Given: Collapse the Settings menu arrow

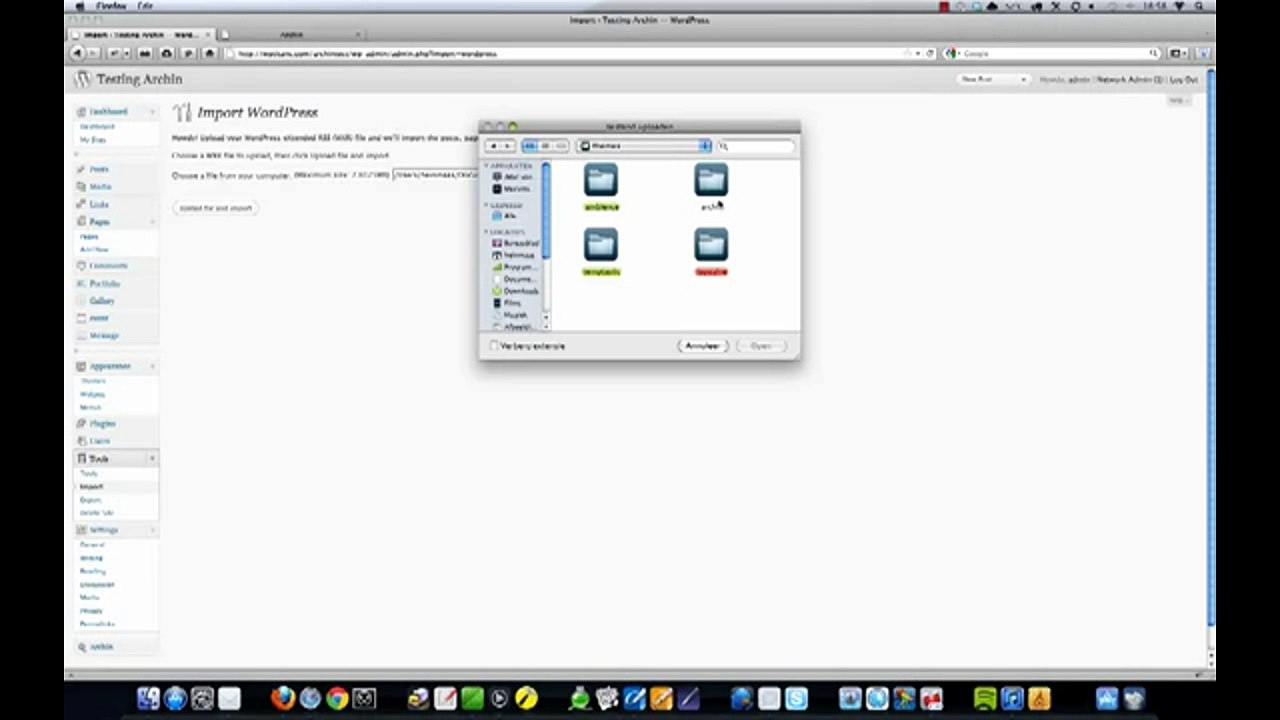Looking at the screenshot, I should (152, 529).
